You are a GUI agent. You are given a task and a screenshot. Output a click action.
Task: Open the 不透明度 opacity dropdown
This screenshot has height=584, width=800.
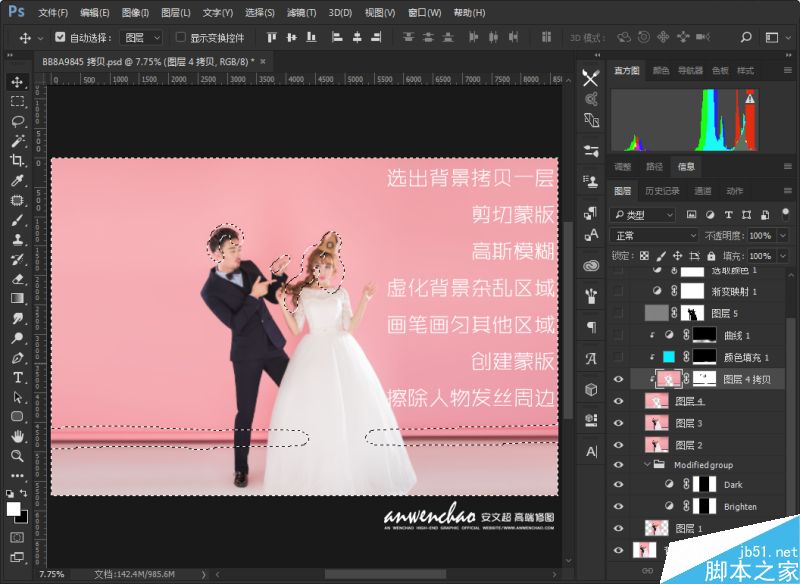coord(782,235)
